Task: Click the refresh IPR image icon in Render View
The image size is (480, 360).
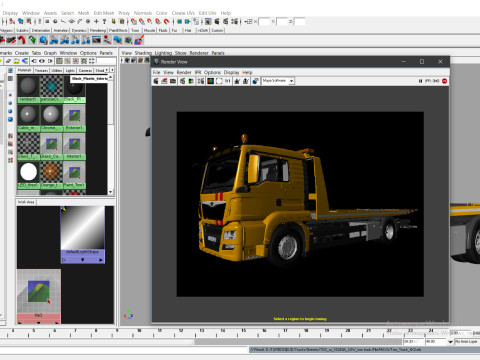Action: click(191, 81)
